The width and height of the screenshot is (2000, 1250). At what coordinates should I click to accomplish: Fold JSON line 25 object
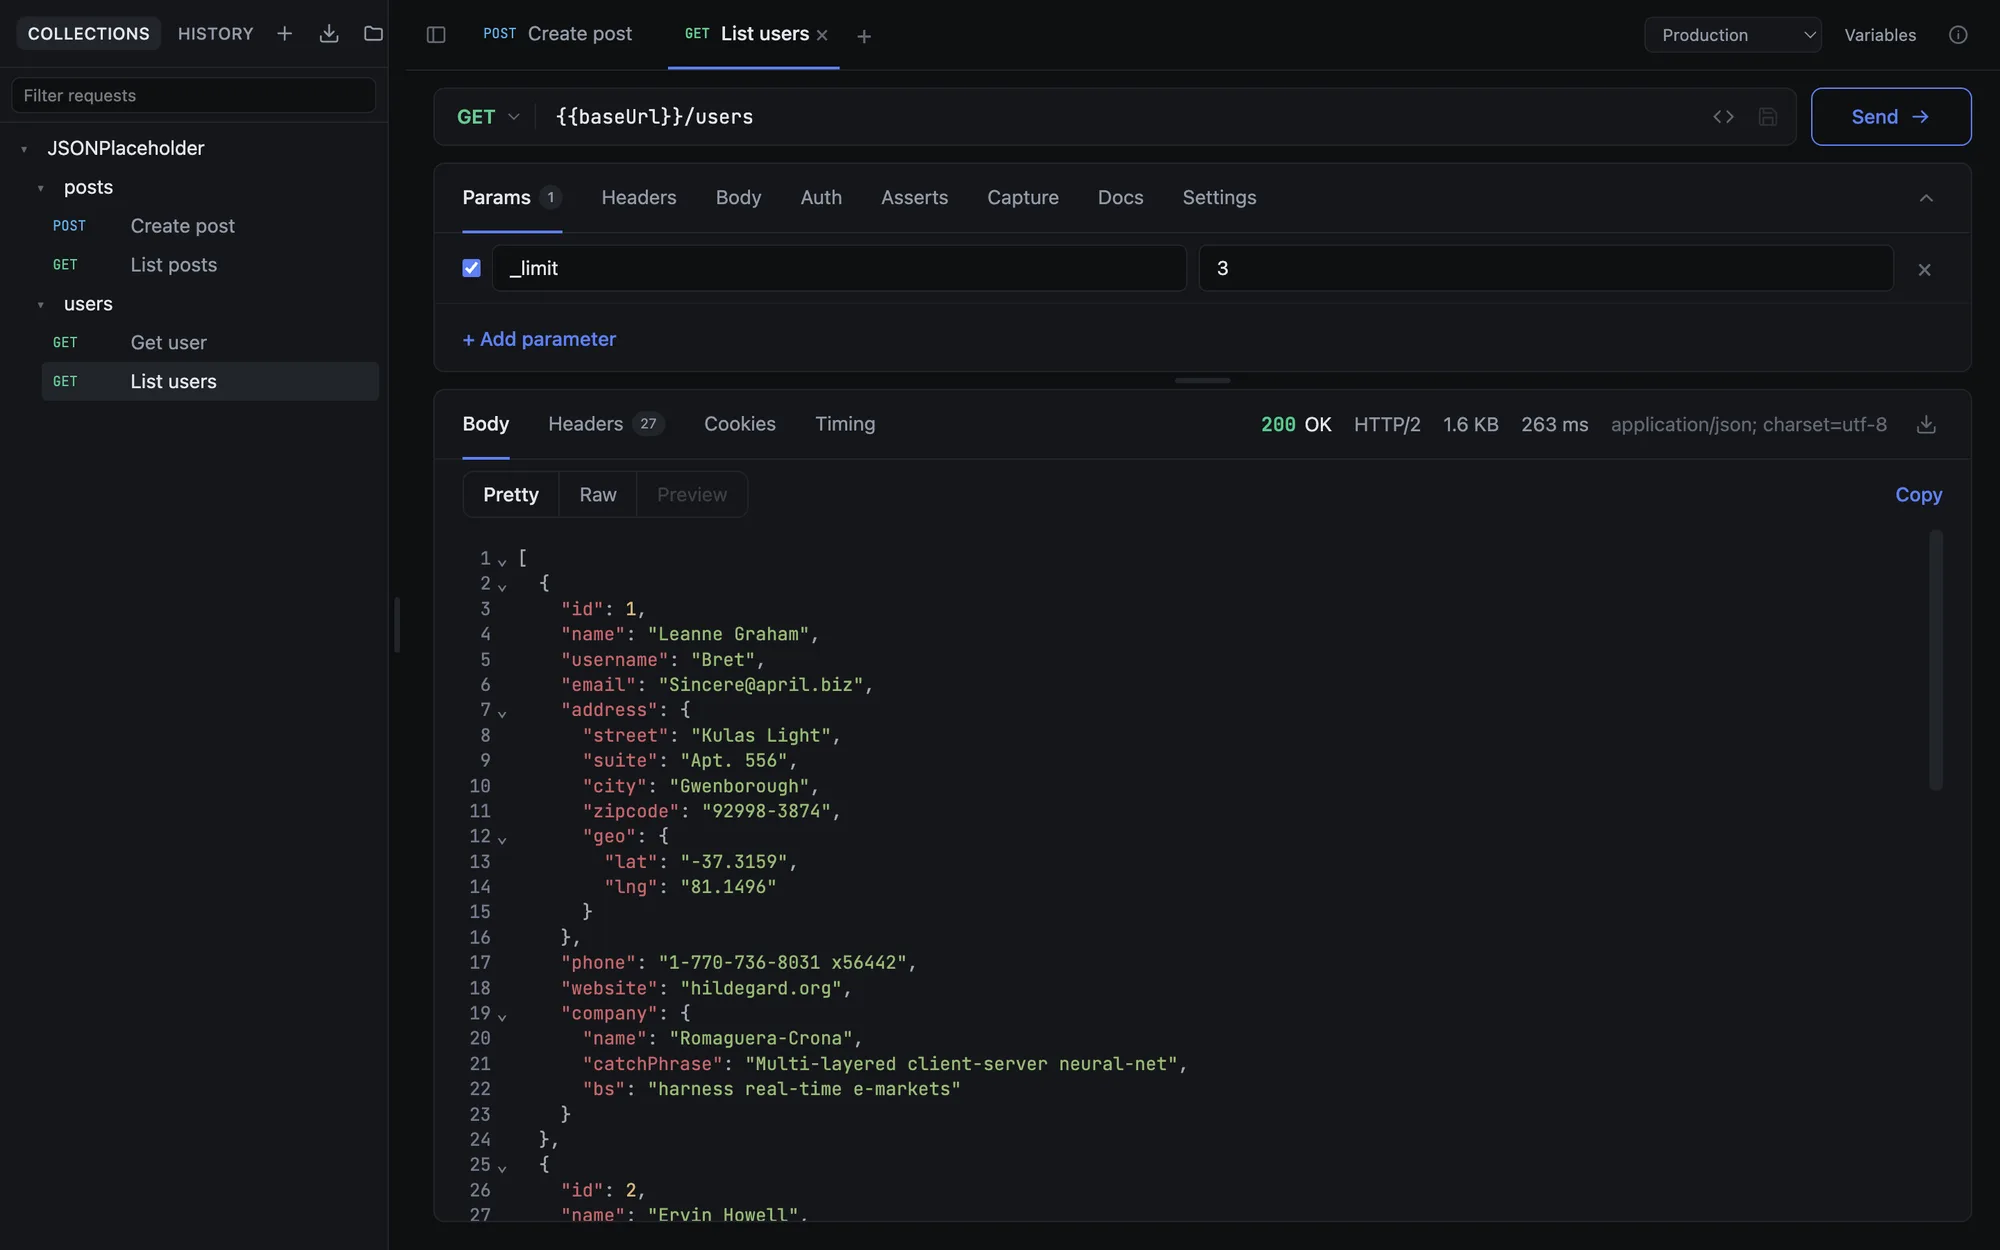tap(502, 1168)
